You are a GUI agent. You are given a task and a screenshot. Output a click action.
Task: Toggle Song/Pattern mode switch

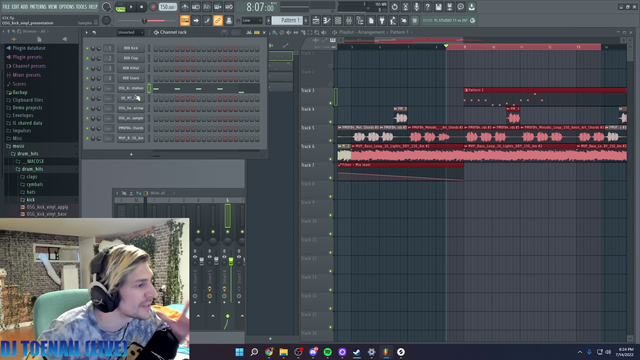(120, 7)
